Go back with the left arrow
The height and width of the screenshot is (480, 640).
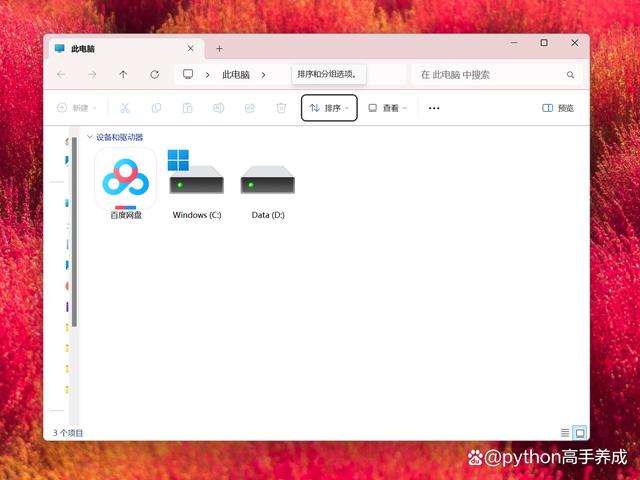click(x=61, y=74)
